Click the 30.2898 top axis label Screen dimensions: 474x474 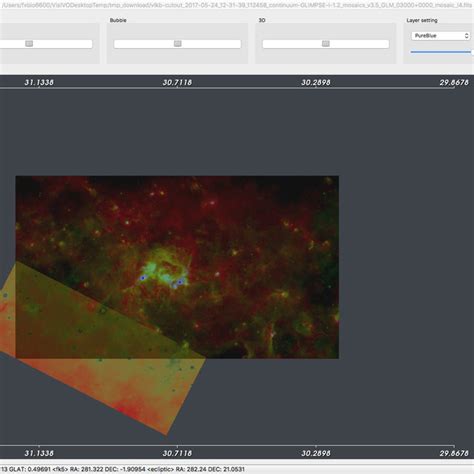click(316, 82)
